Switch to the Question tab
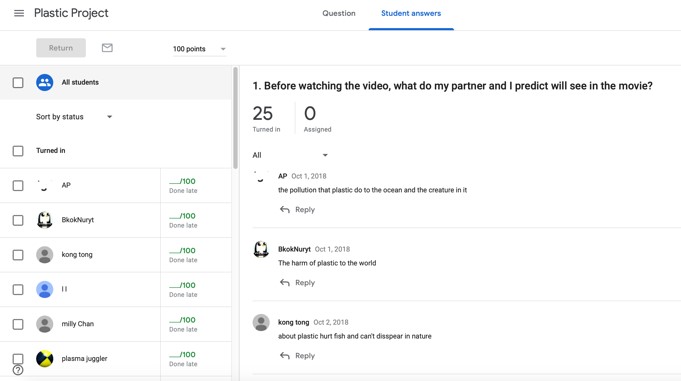The width and height of the screenshot is (681, 381). (x=339, y=13)
